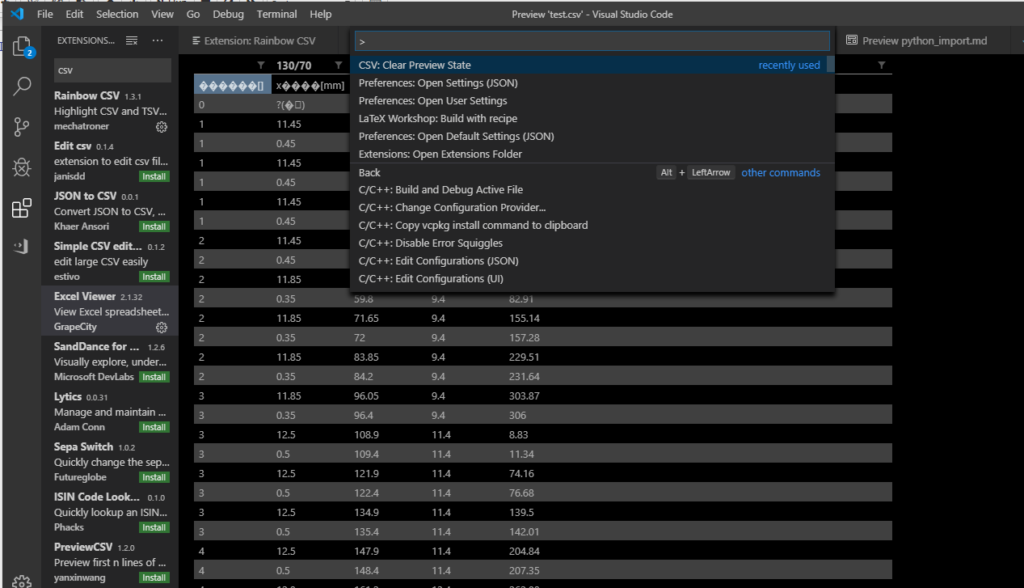Click table cell with value 303.87
This screenshot has height=588, width=1024.
point(524,396)
